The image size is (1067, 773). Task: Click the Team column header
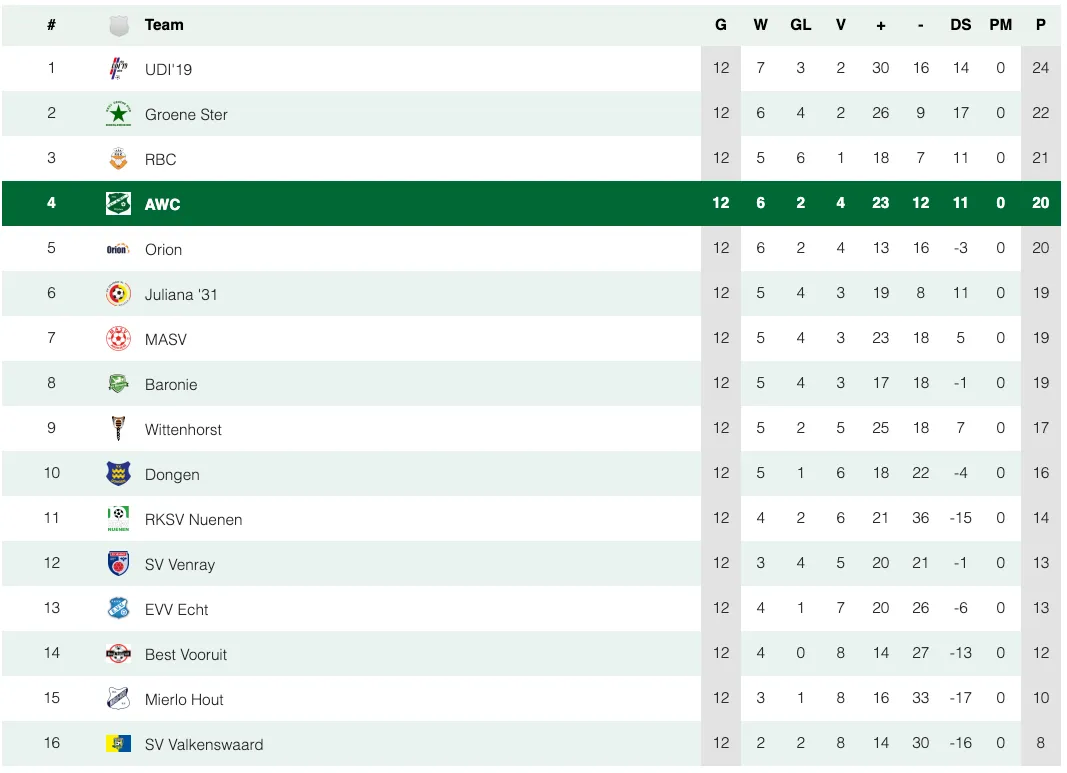(164, 25)
